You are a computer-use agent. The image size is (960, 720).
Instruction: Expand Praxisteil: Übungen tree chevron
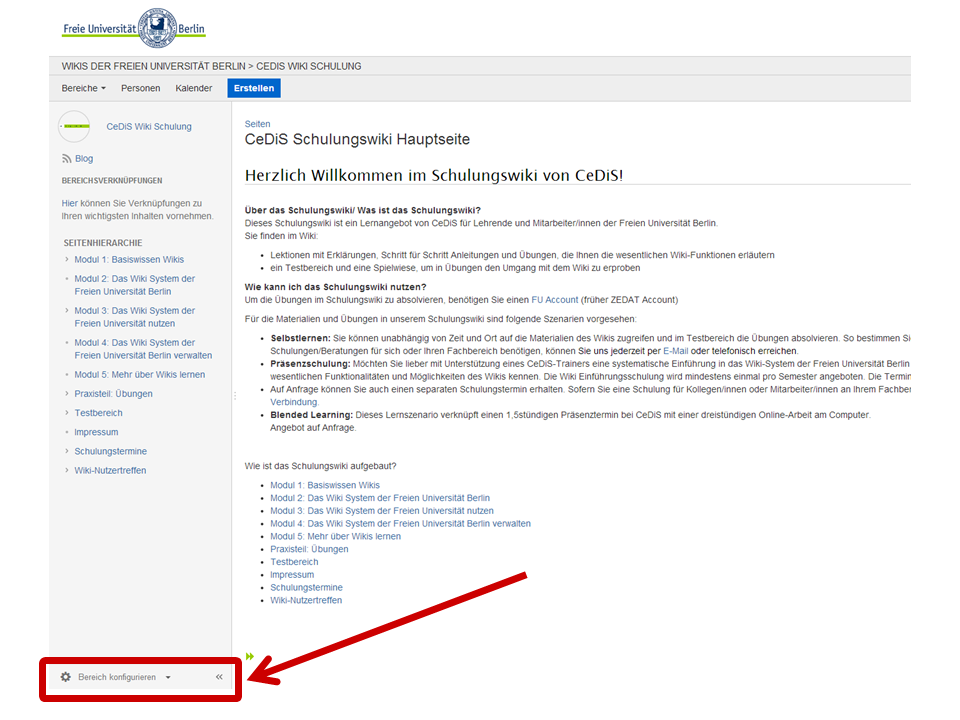[x=67, y=394]
